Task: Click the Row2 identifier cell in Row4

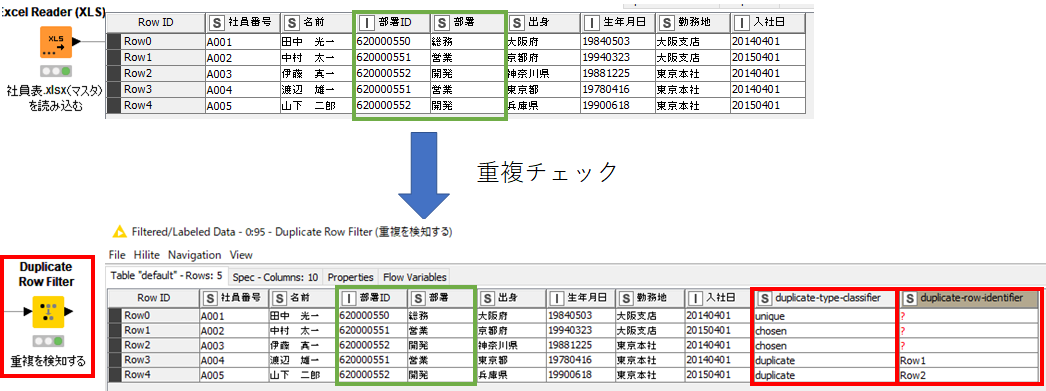Action: point(969,375)
